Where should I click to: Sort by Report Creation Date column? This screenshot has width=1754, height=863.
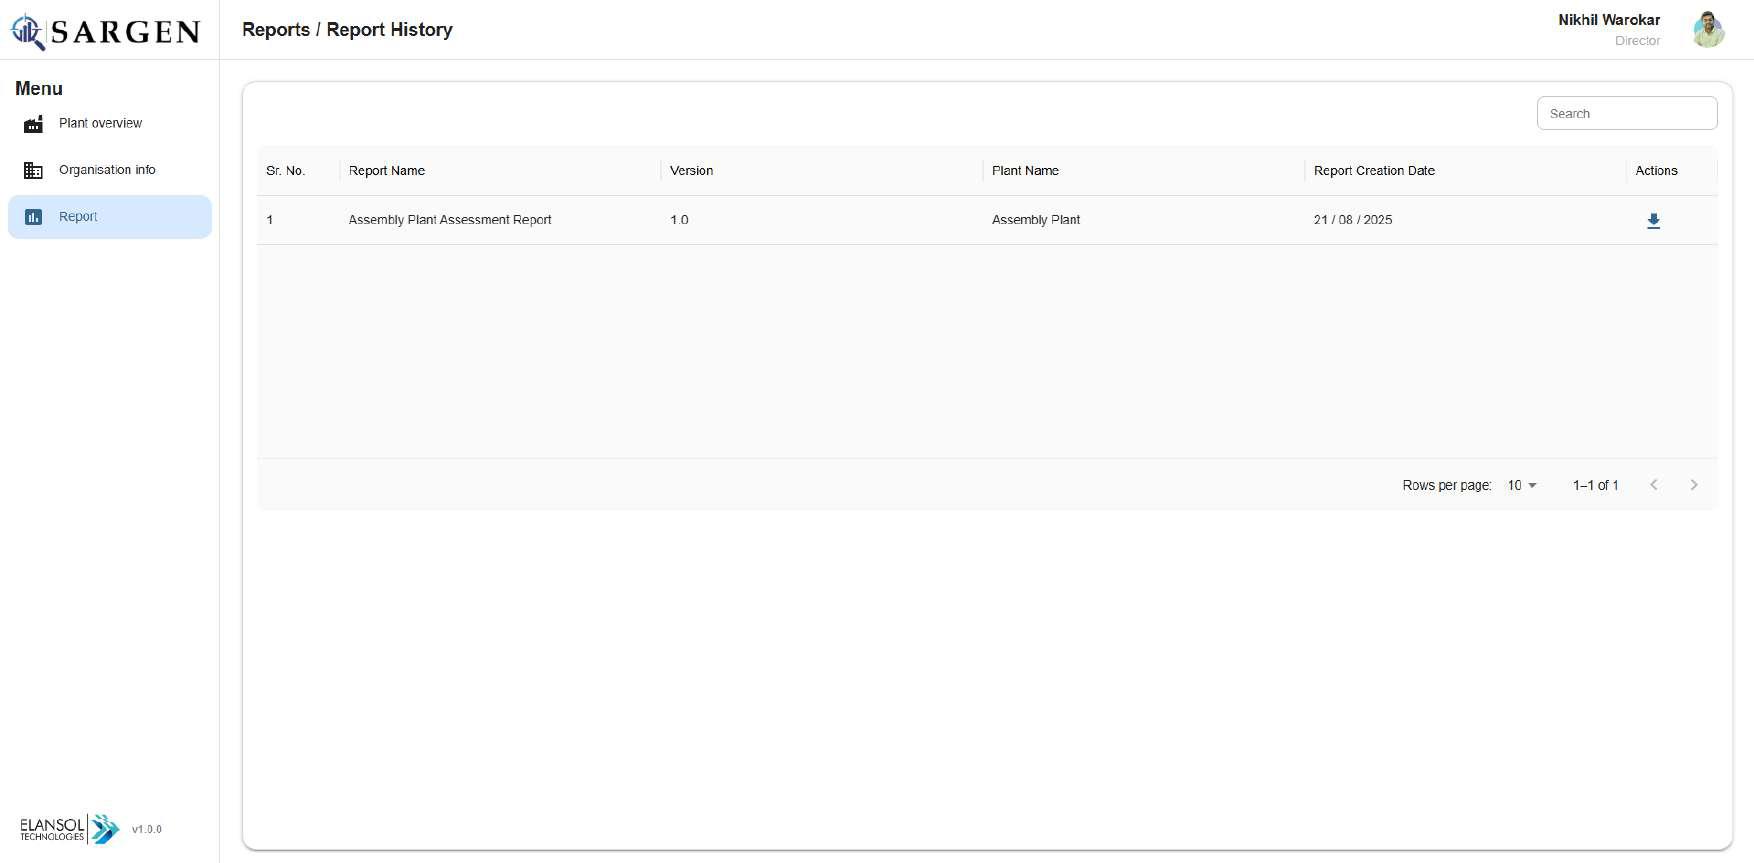1374,171
